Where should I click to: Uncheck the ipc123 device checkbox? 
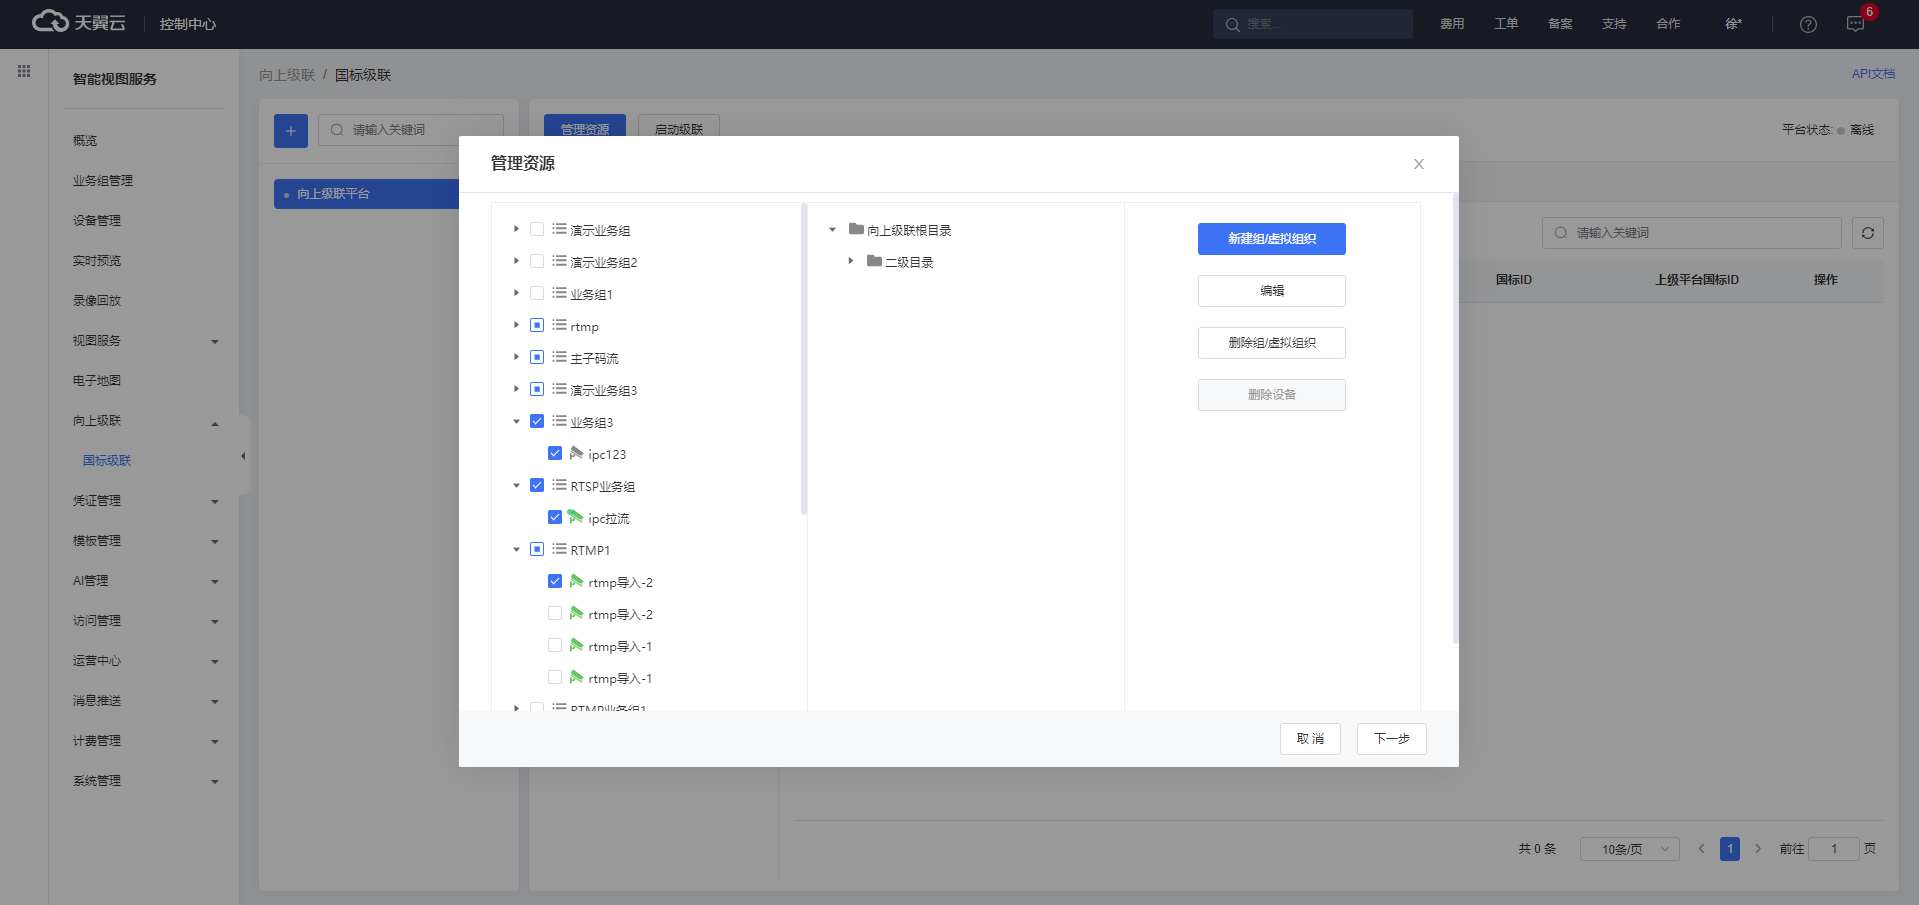pos(555,453)
